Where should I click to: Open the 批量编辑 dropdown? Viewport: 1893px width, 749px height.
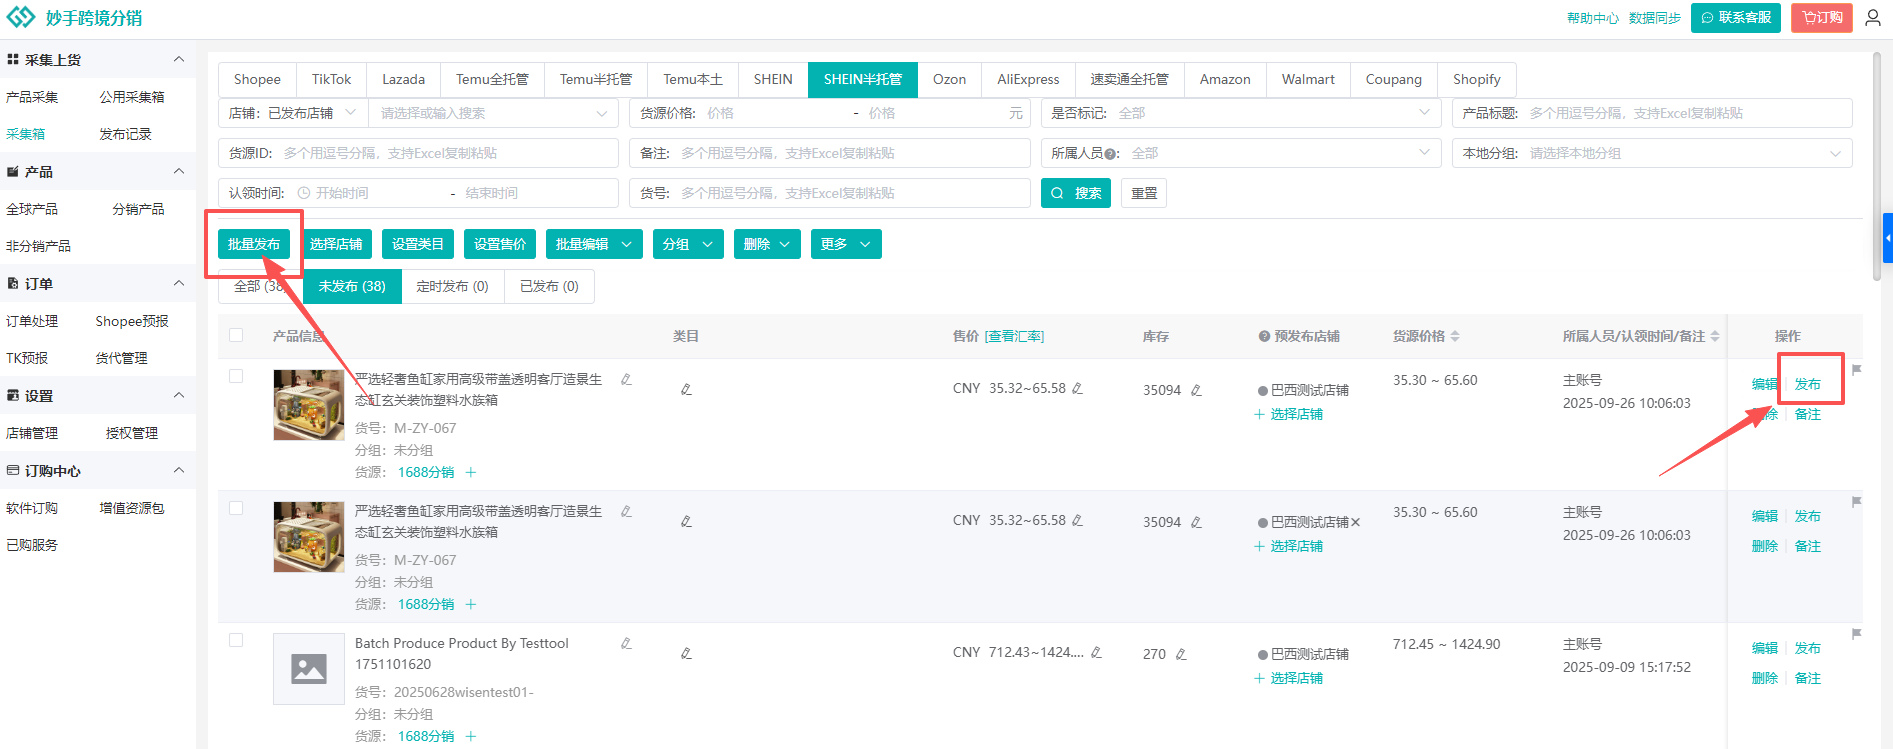pos(594,244)
